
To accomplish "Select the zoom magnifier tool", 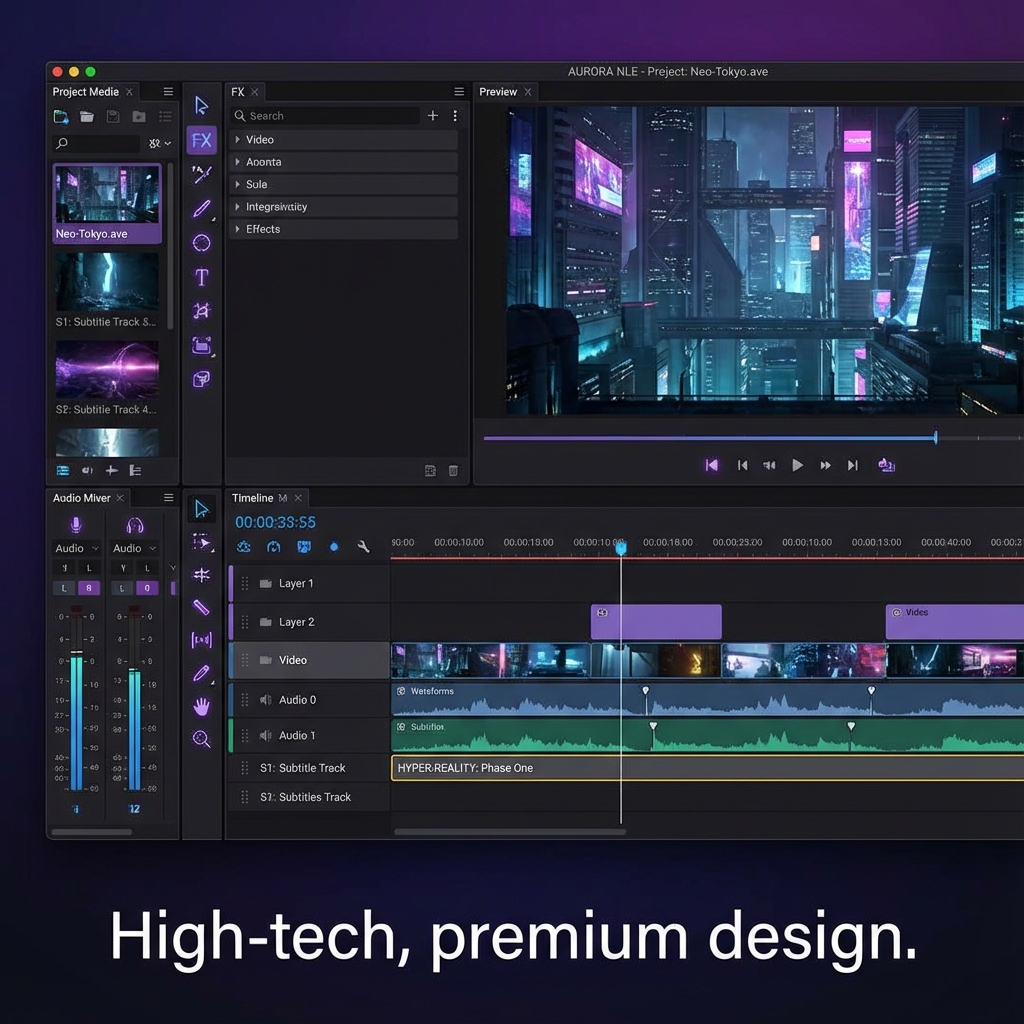I will coord(201,739).
